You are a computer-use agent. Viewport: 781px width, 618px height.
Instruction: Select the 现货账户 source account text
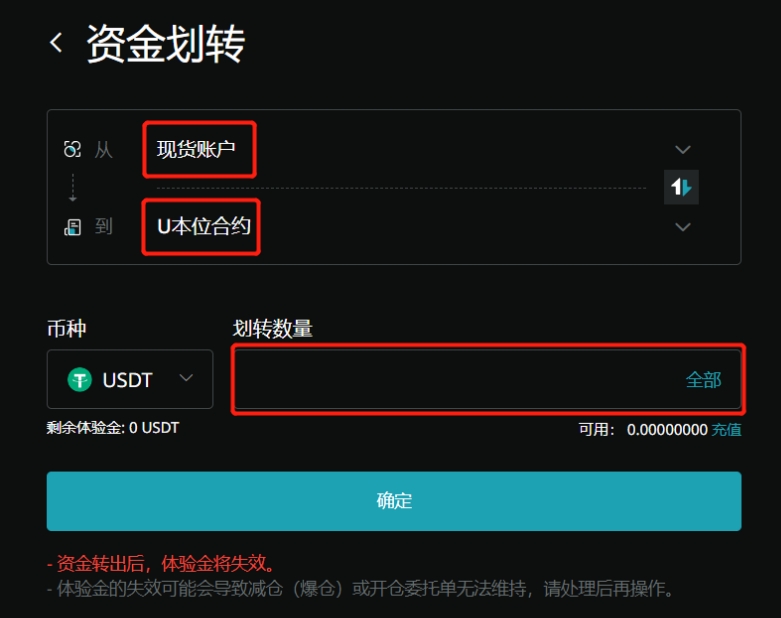pyautogui.click(x=196, y=149)
